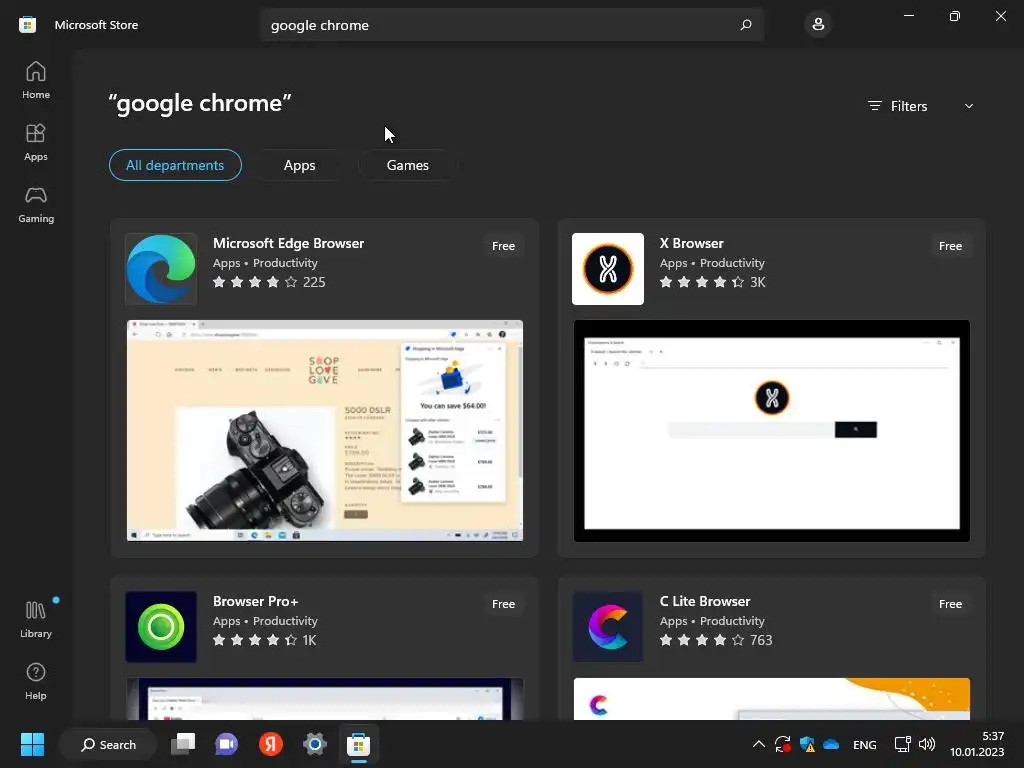Click the OneDrive cloud tray icon
The height and width of the screenshot is (768, 1024).
click(831, 744)
